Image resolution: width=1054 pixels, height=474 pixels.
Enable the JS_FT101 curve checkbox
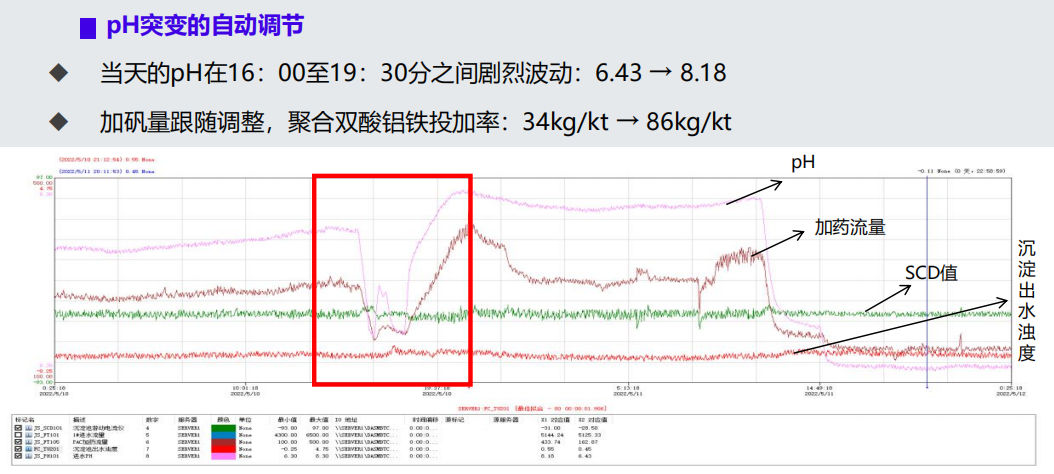point(19,435)
